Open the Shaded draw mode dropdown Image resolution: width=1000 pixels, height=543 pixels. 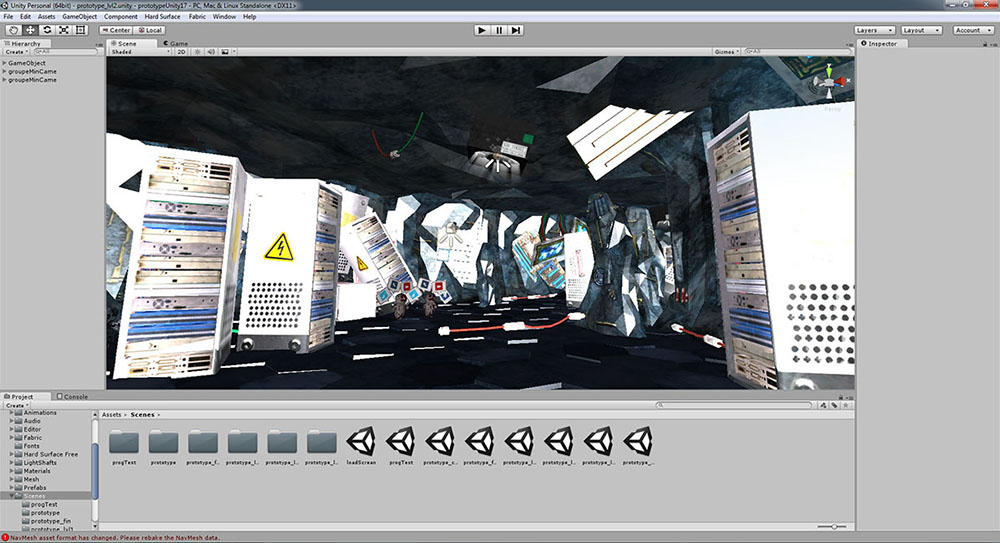140,51
